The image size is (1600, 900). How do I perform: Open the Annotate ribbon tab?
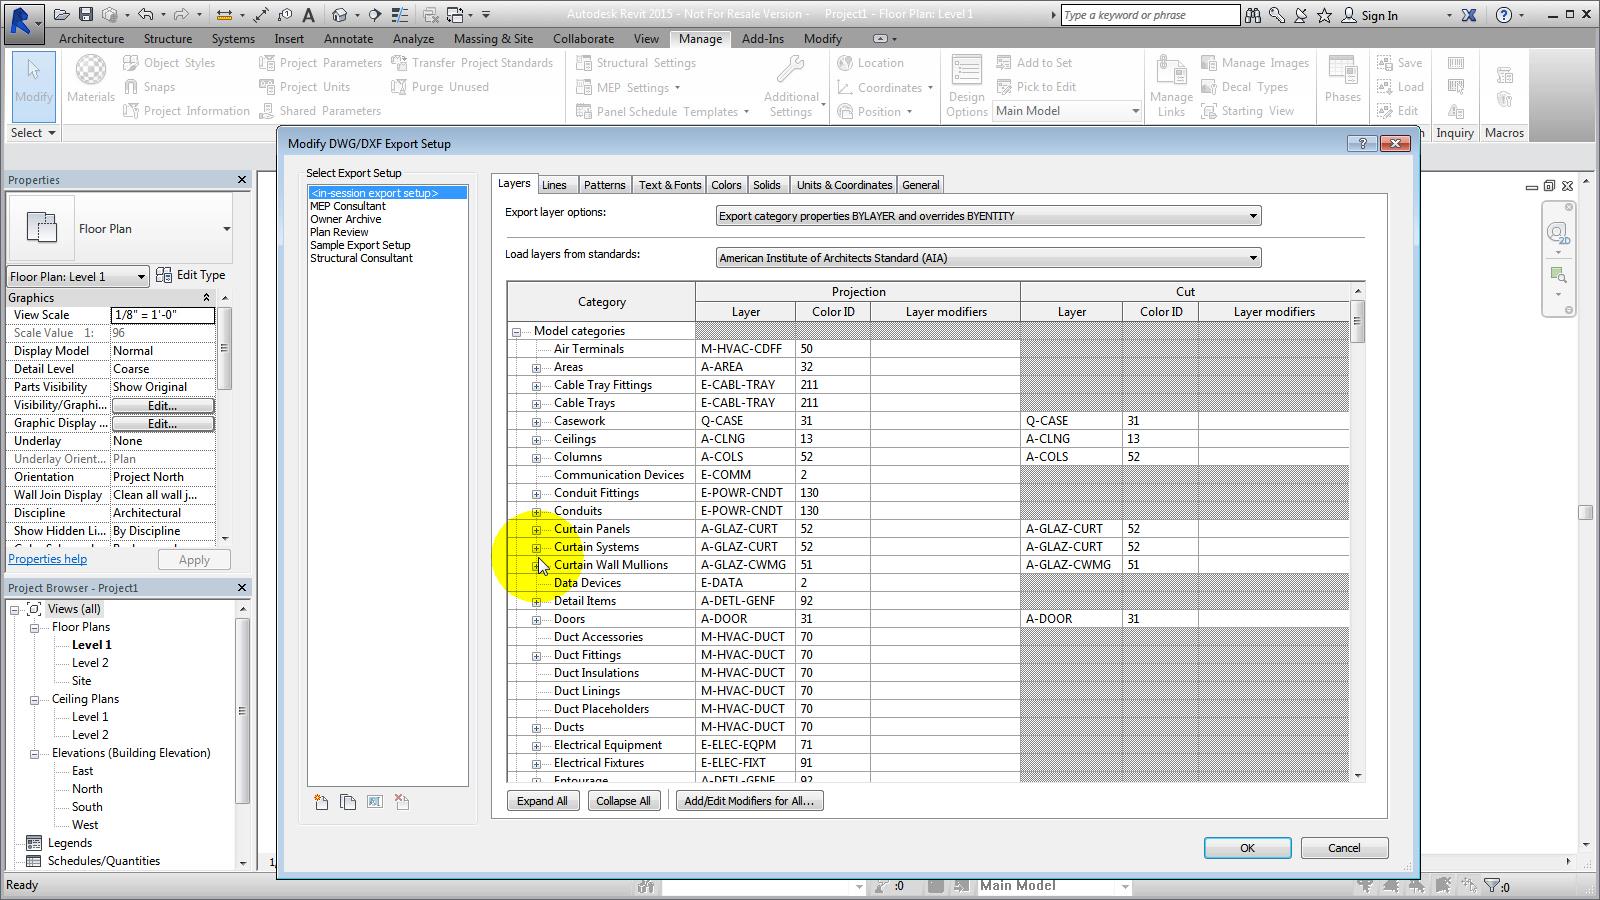(x=348, y=39)
